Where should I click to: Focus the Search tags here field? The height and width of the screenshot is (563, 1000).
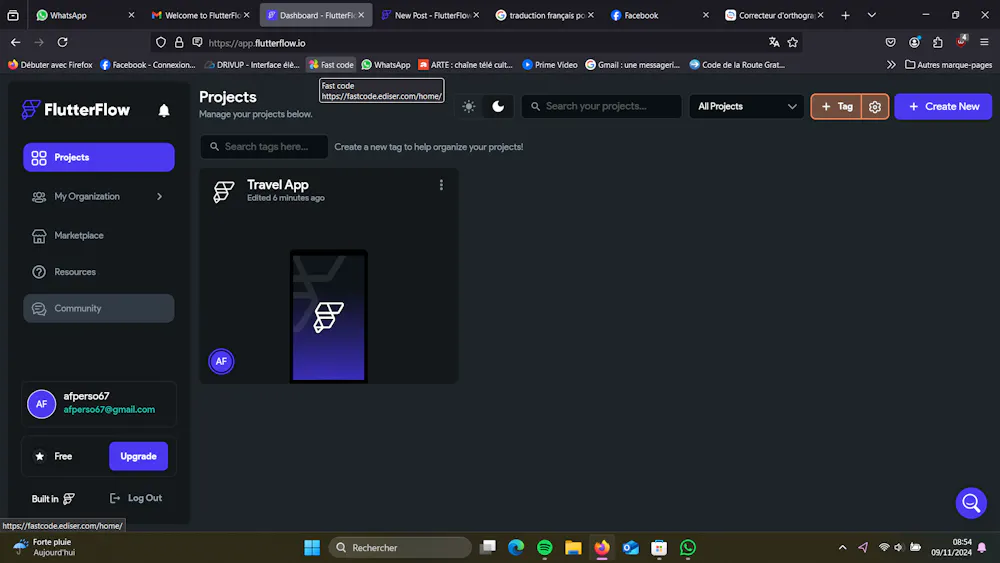(x=264, y=147)
